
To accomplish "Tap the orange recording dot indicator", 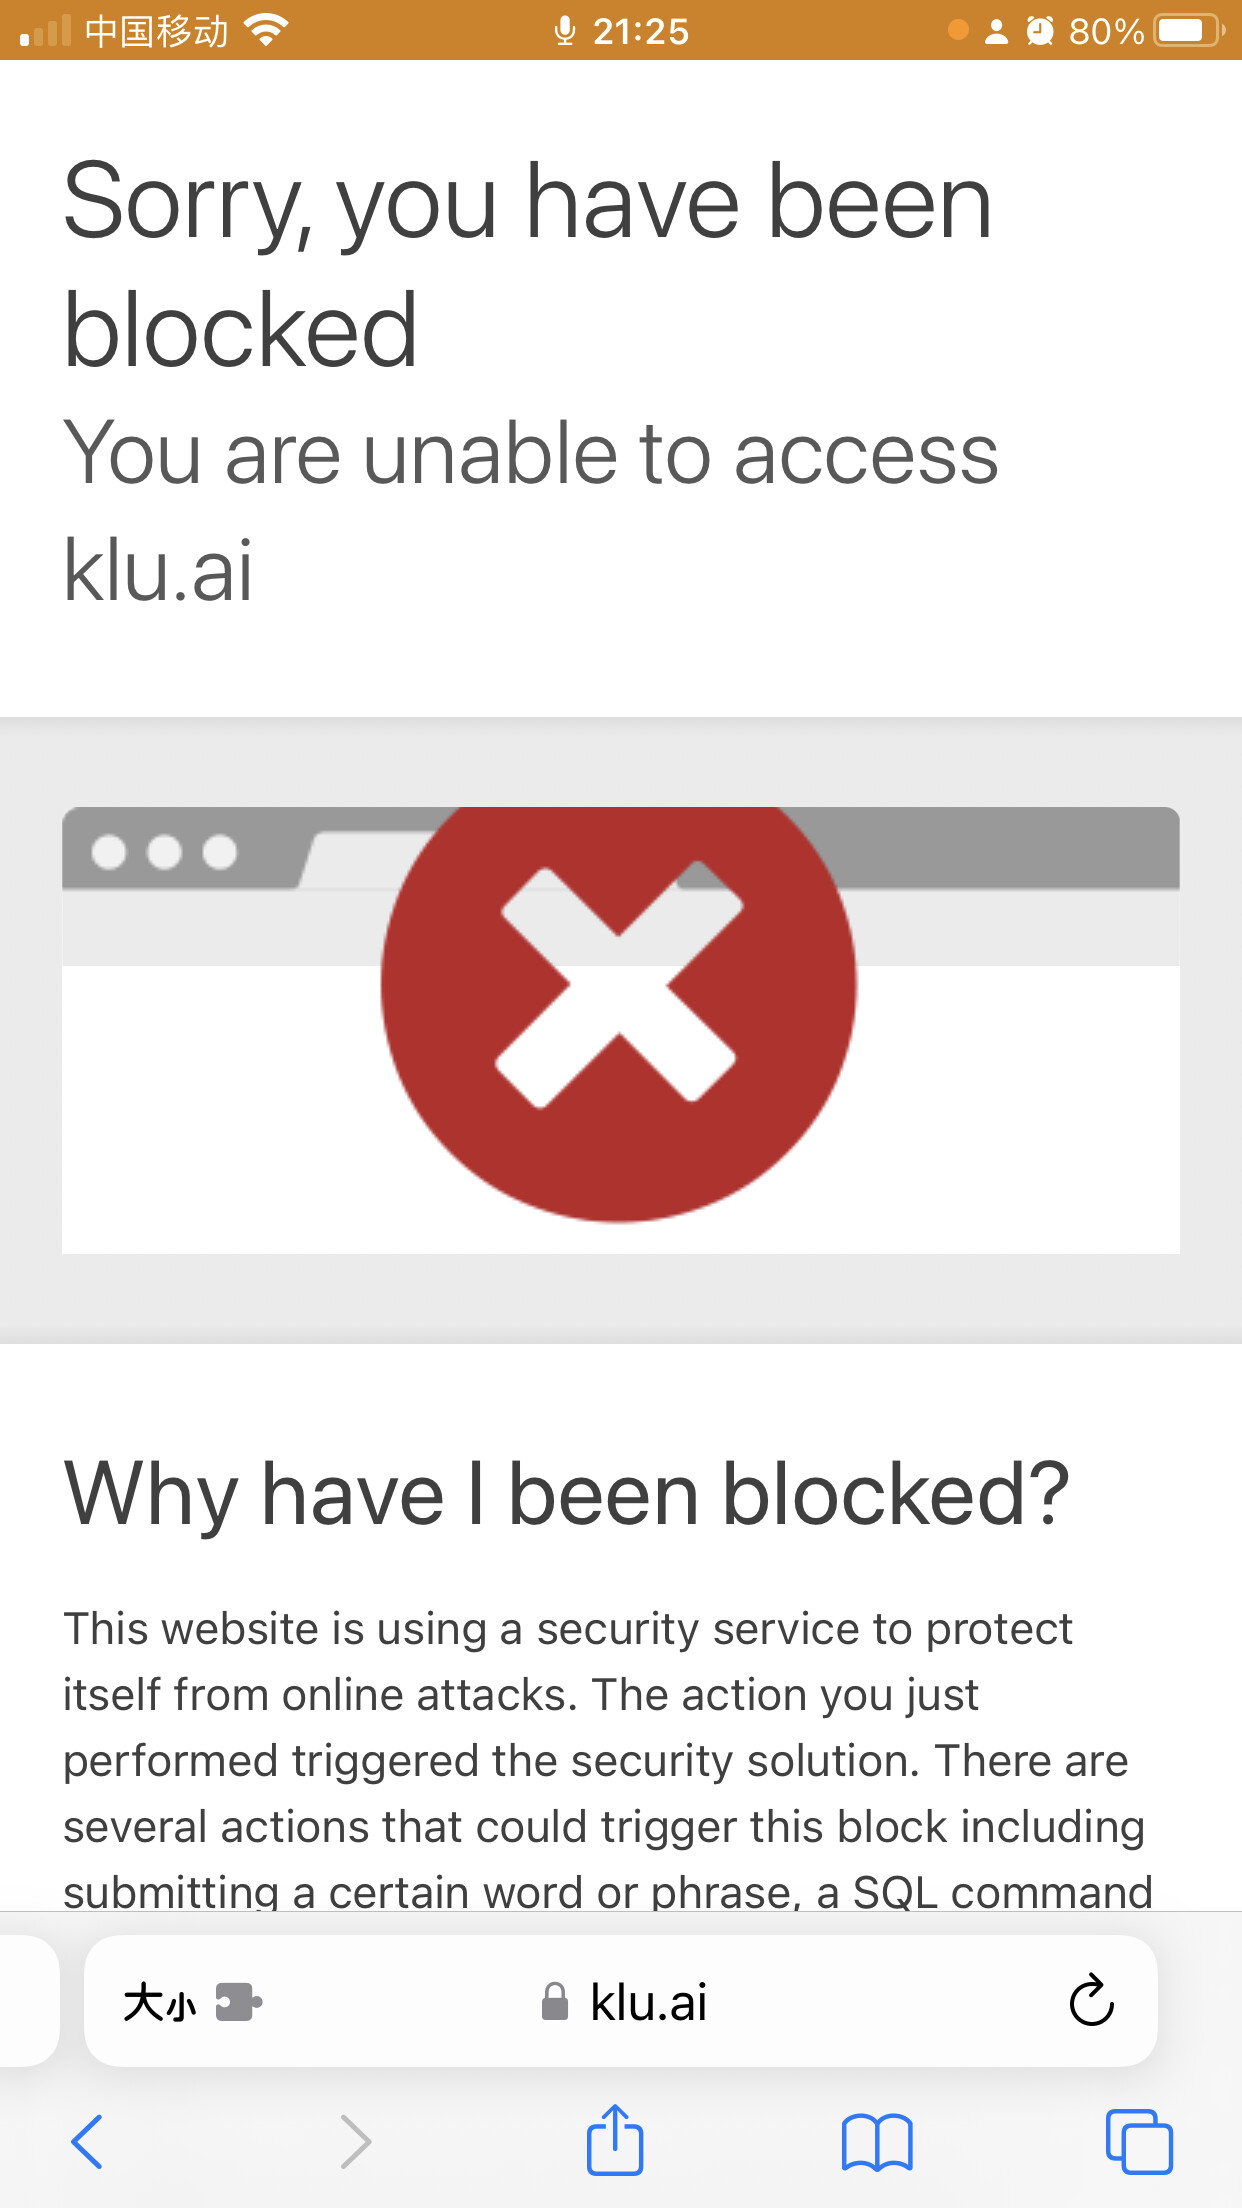I will pyautogui.click(x=958, y=30).
